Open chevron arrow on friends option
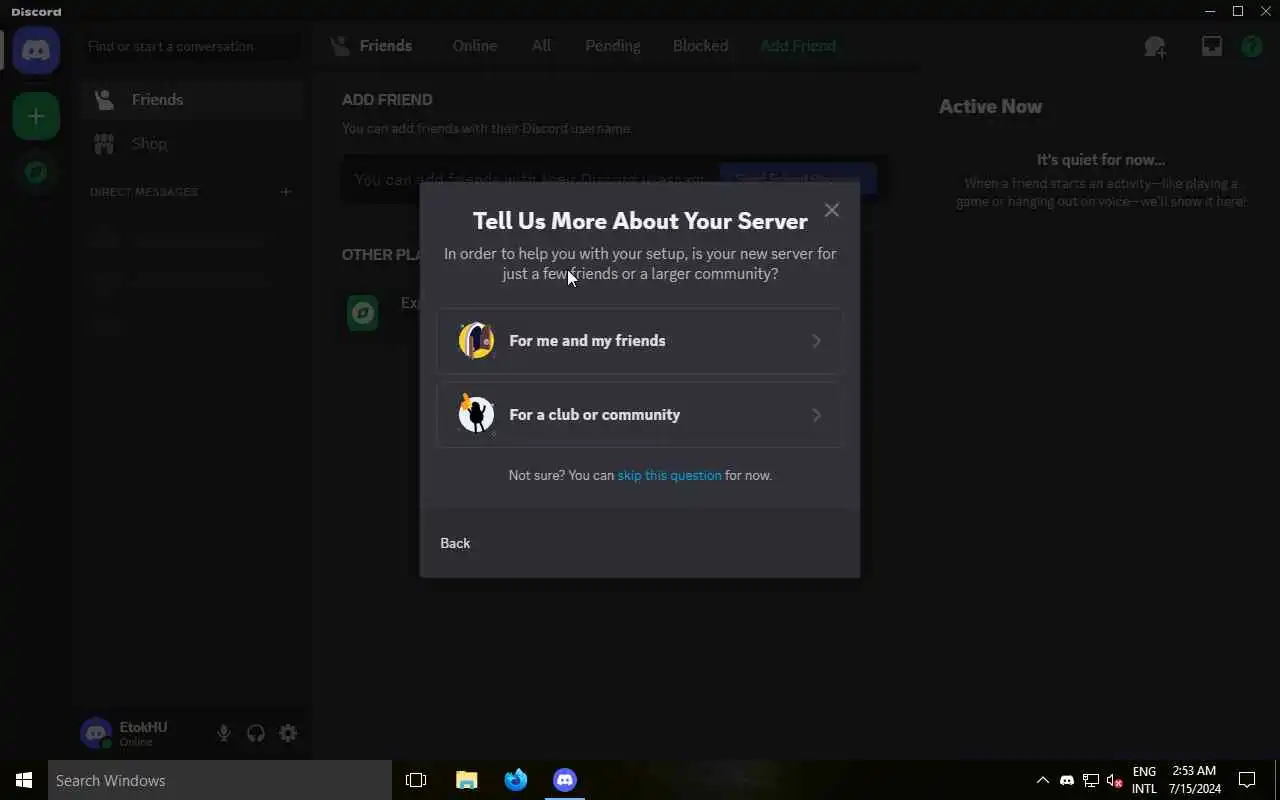1280x800 pixels. (x=816, y=341)
